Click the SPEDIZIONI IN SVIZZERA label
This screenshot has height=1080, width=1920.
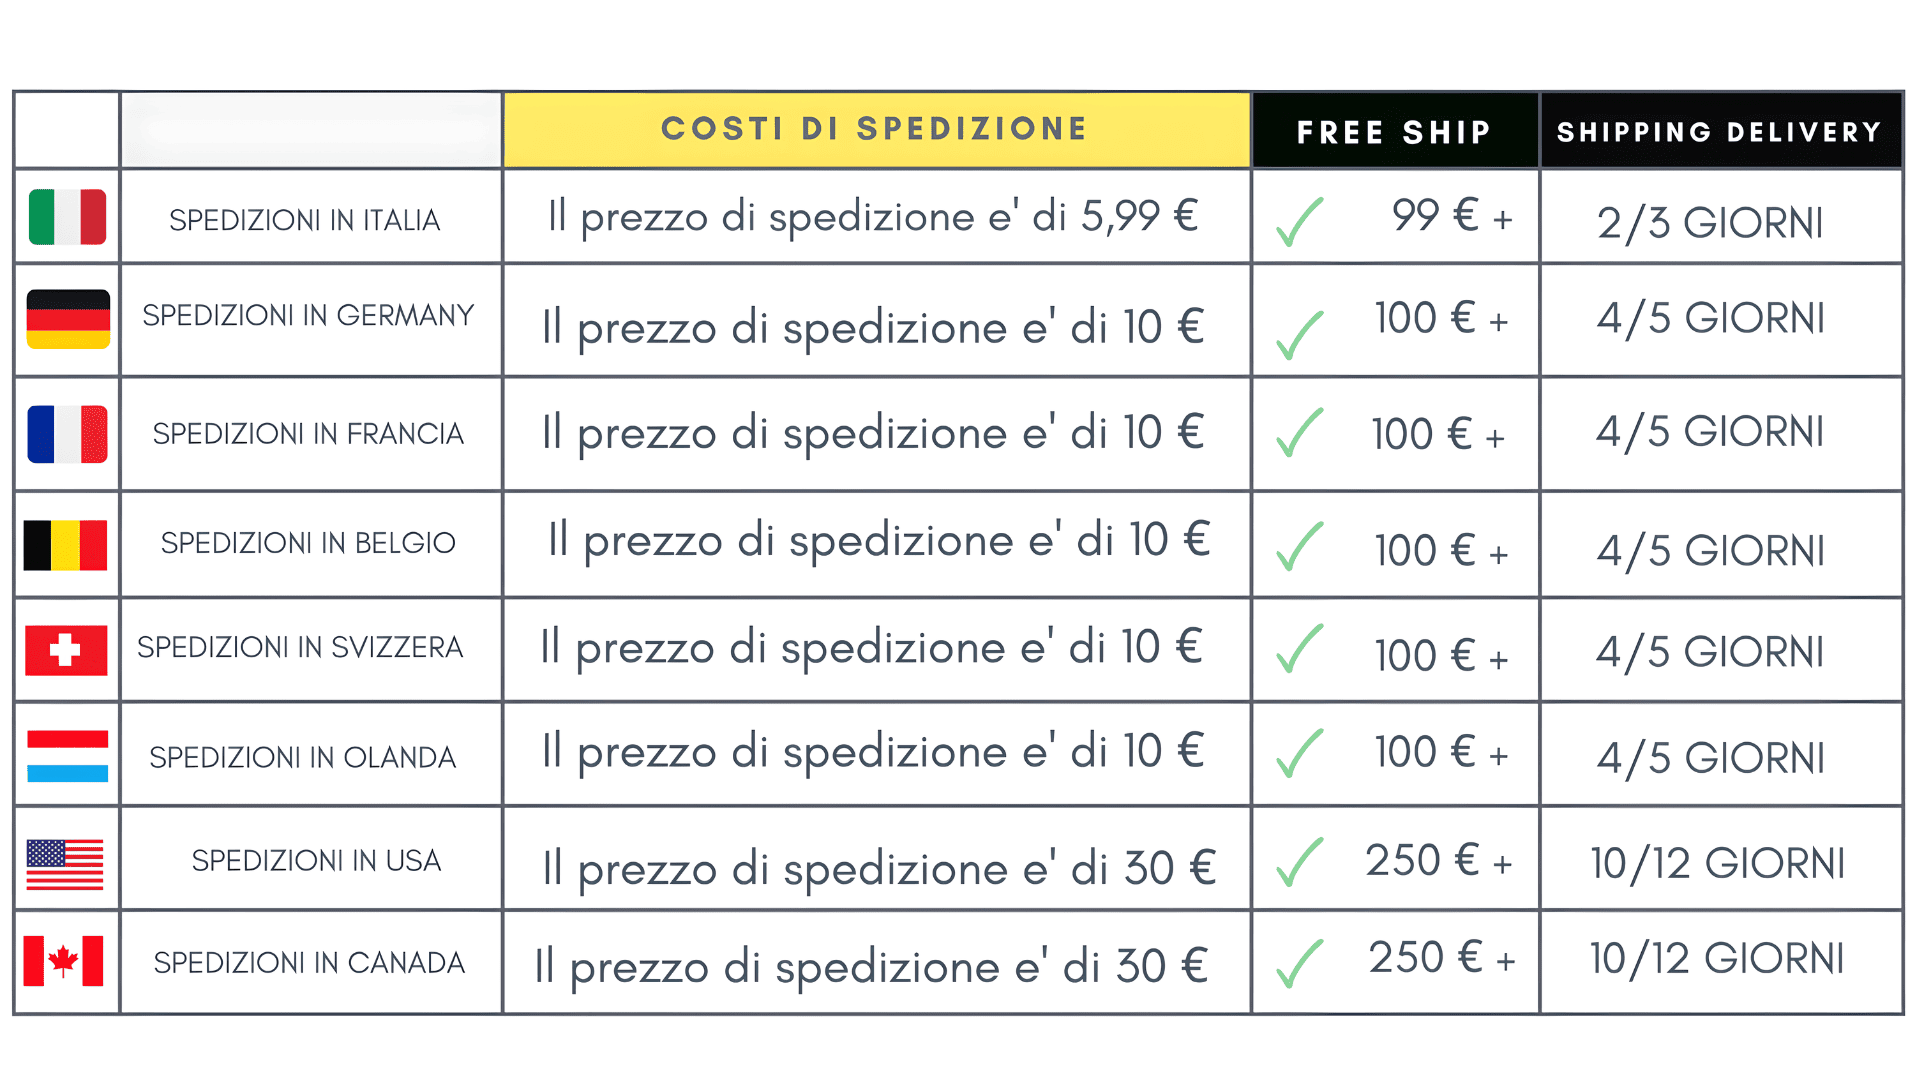[300, 648]
